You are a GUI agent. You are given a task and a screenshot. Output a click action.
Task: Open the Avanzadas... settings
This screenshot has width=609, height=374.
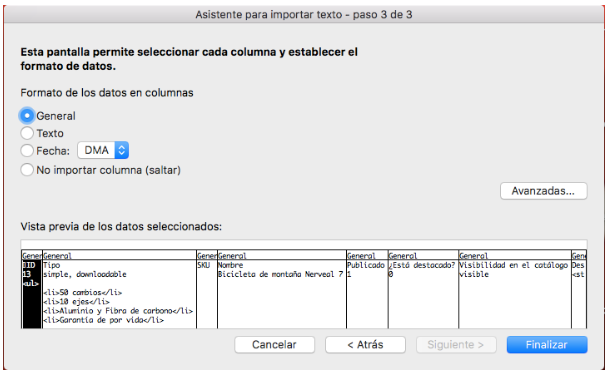(543, 191)
